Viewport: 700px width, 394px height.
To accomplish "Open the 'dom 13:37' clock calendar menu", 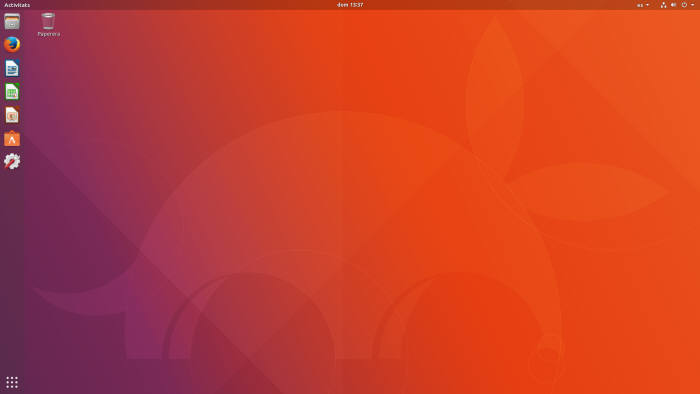I will [x=350, y=5].
